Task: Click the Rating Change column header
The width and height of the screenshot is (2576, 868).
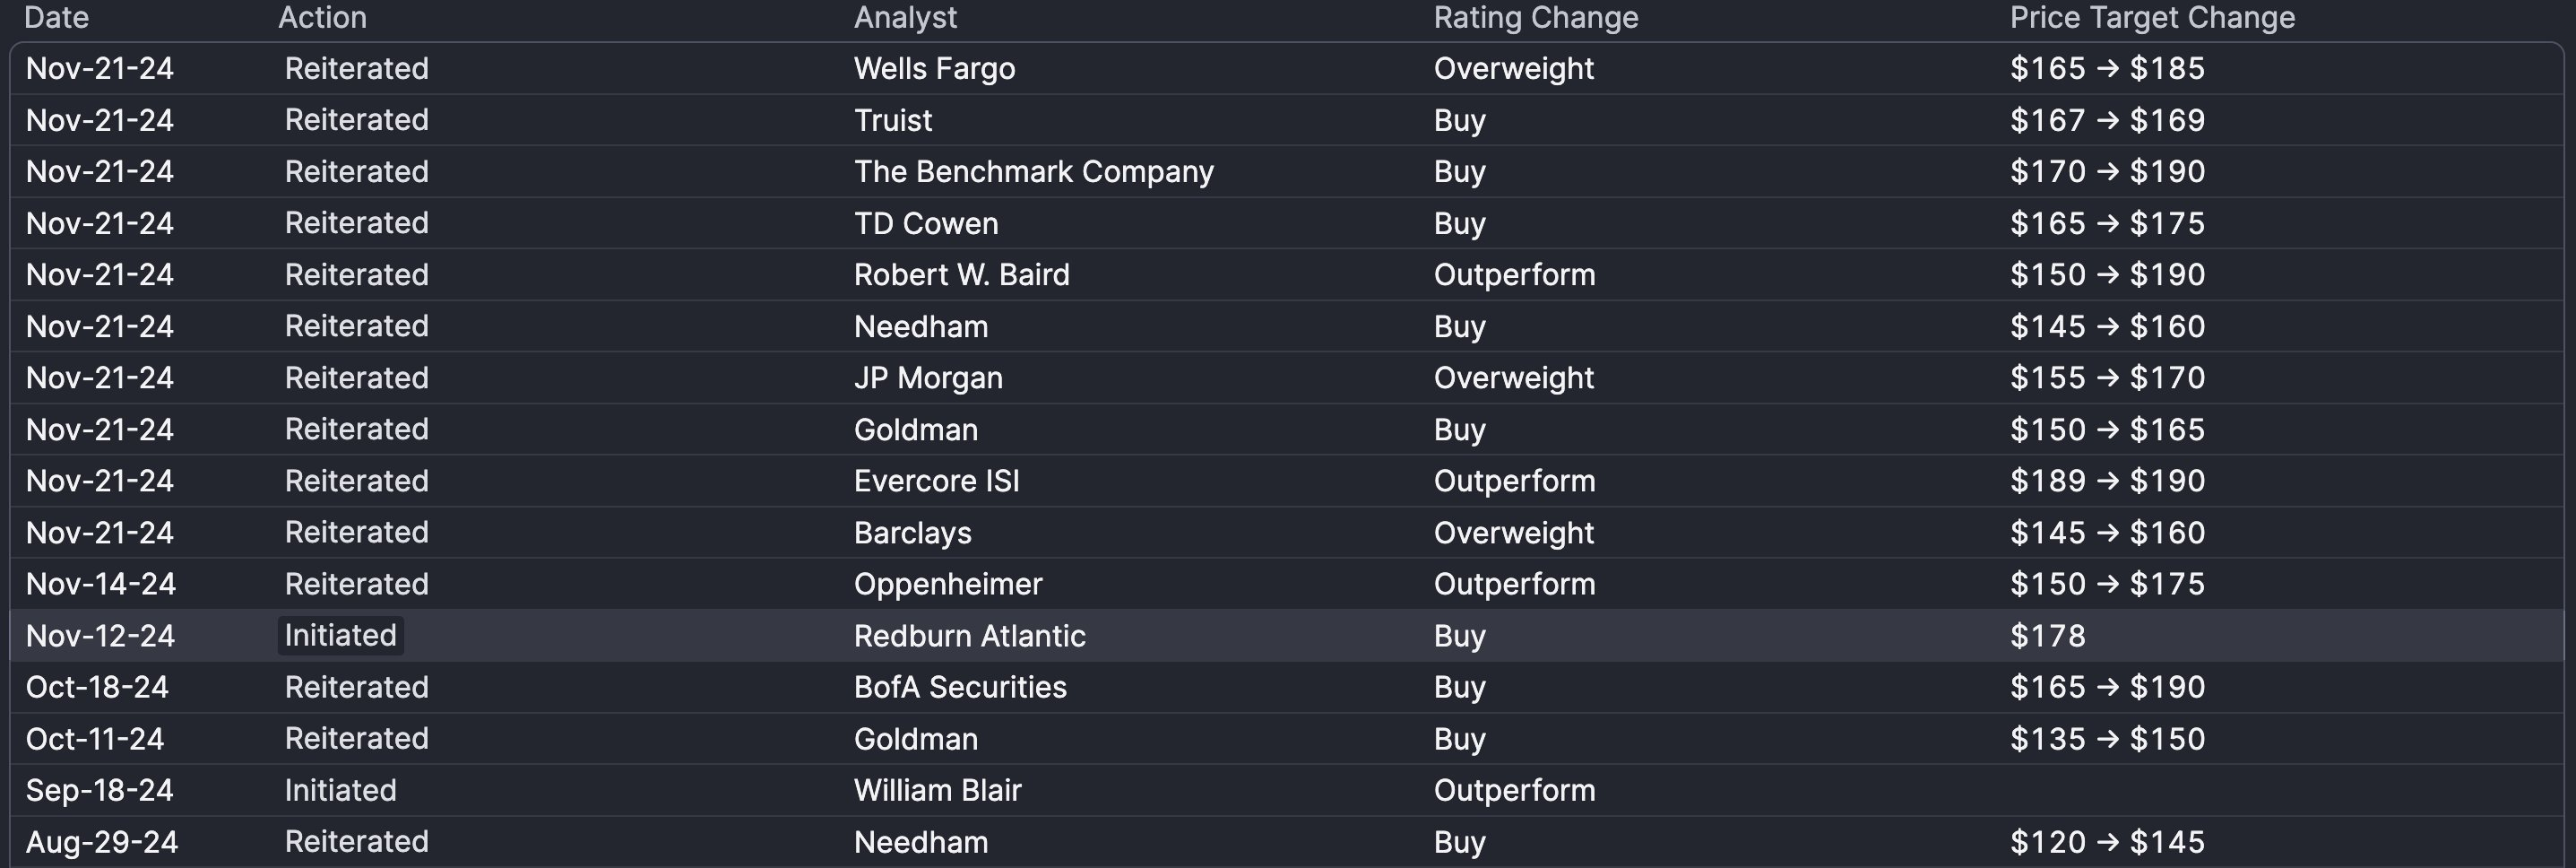Action: tap(1536, 18)
